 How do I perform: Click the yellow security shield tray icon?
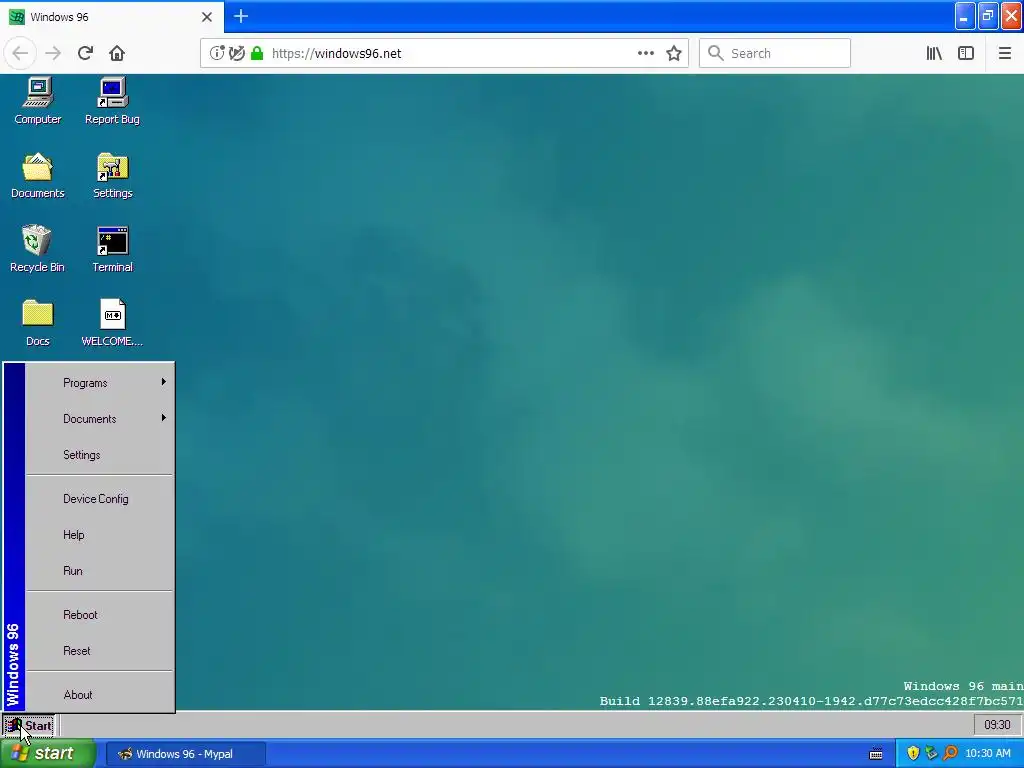coord(913,754)
